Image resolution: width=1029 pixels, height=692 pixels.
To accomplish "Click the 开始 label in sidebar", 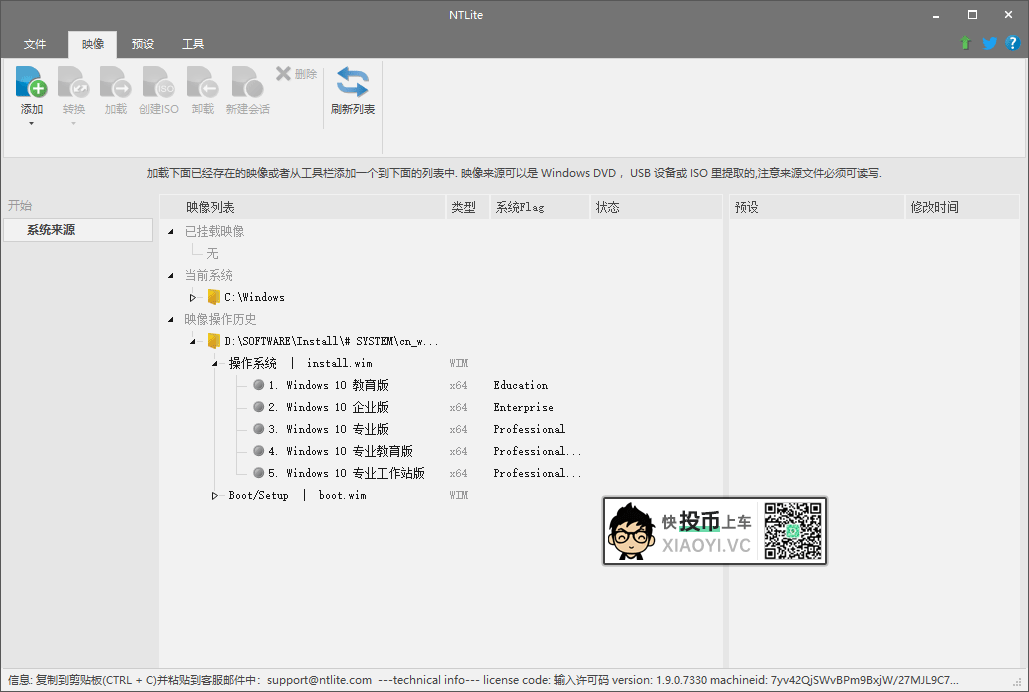I will (x=20, y=205).
